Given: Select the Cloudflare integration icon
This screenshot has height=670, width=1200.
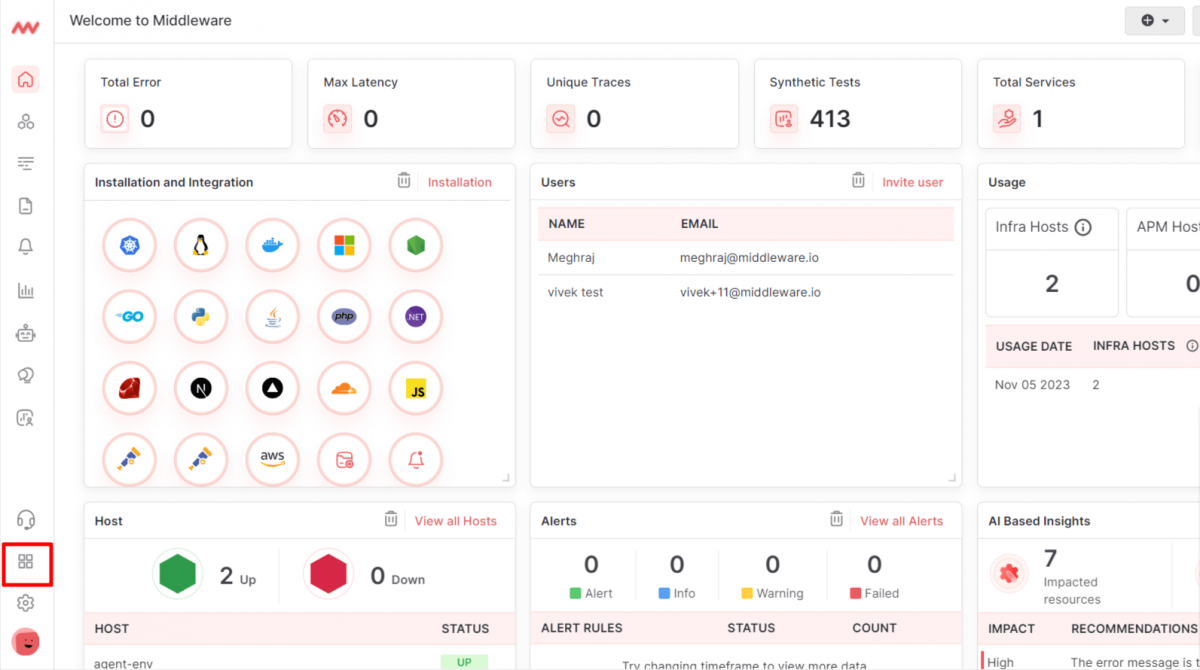Looking at the screenshot, I should point(344,388).
